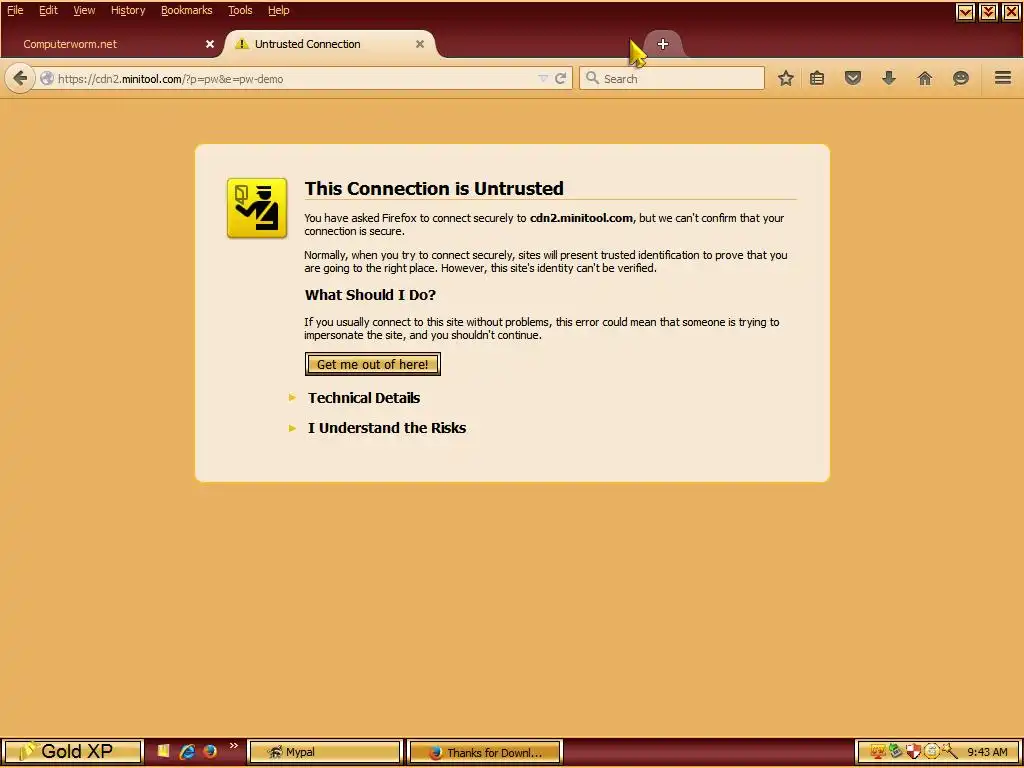Go to the Home page icon

925,78
